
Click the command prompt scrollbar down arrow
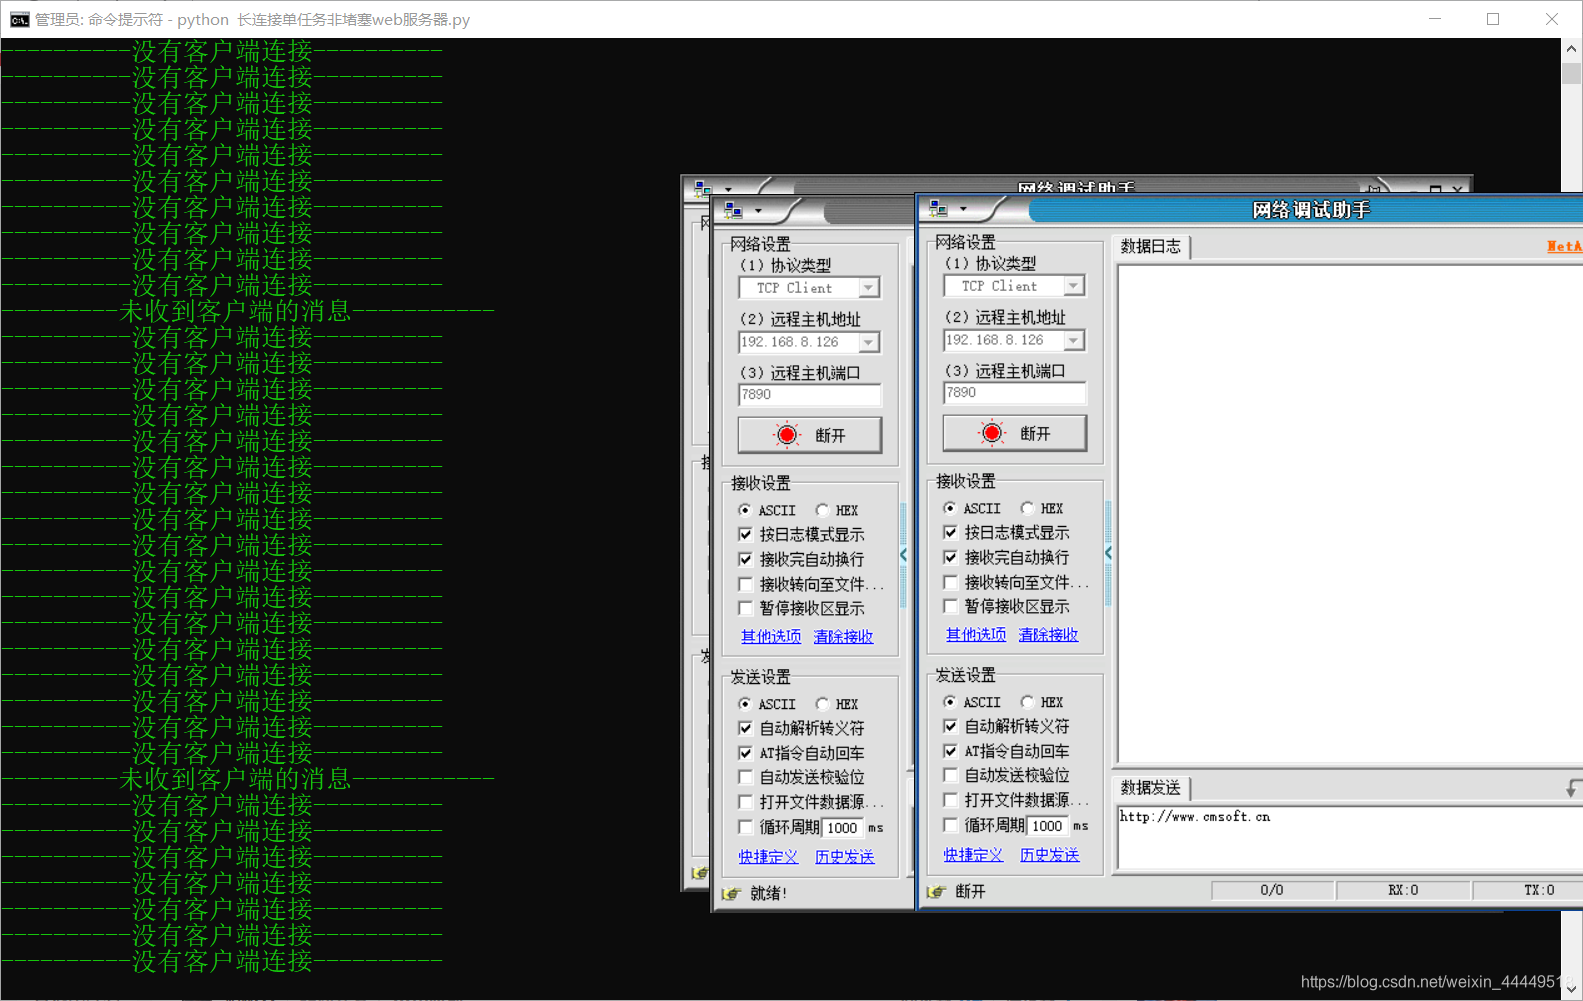tap(1572, 989)
